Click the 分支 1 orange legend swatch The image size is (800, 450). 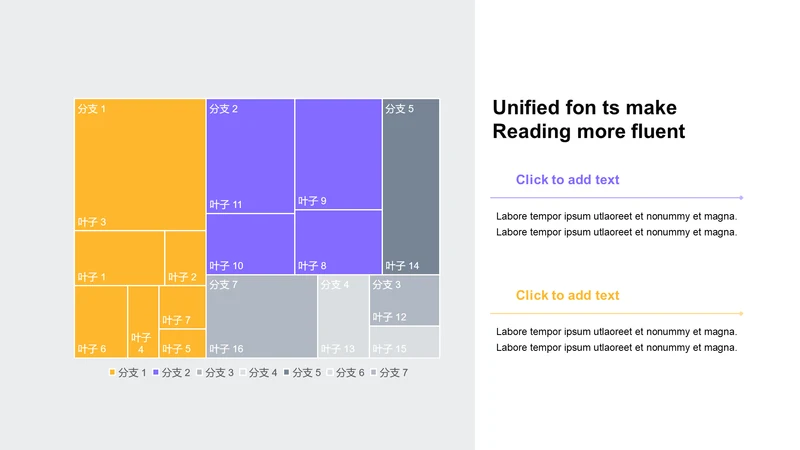click(x=112, y=372)
